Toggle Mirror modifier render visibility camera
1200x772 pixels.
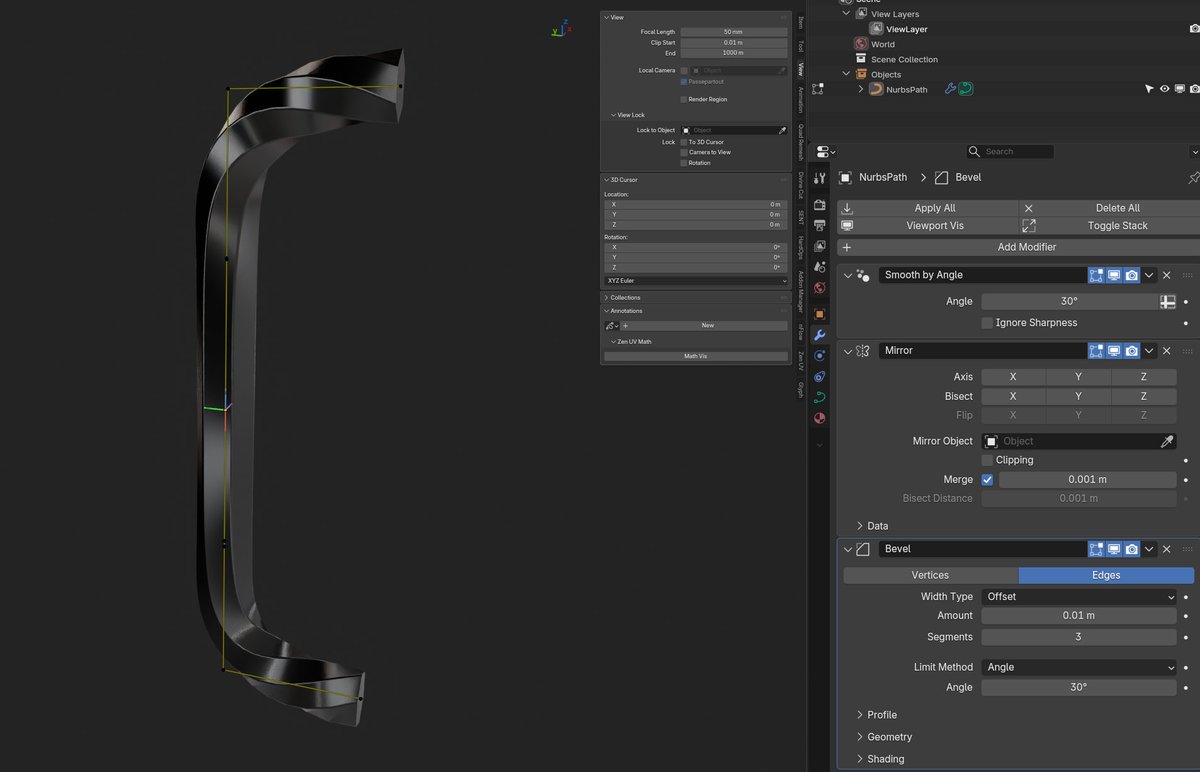click(1132, 351)
